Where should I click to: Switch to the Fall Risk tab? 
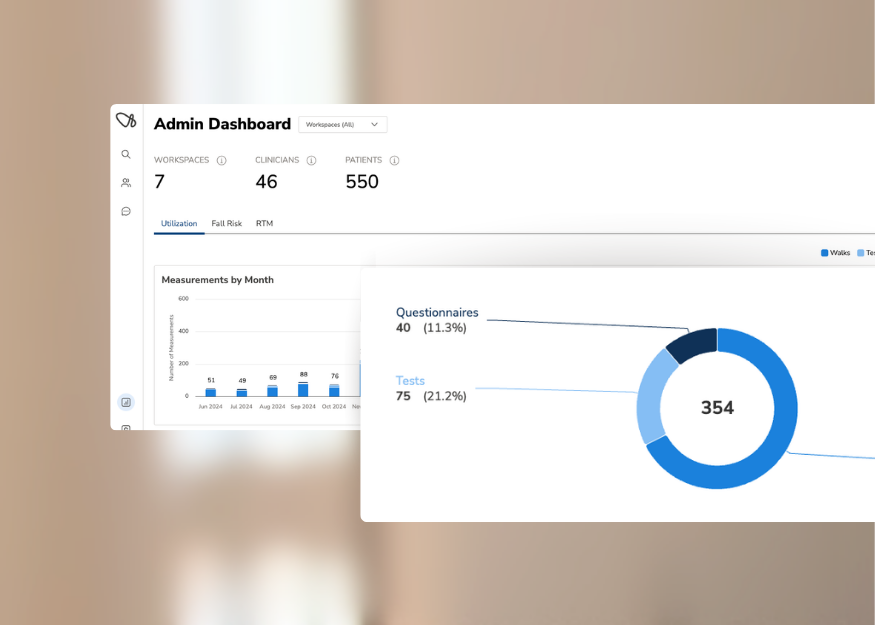(x=227, y=223)
